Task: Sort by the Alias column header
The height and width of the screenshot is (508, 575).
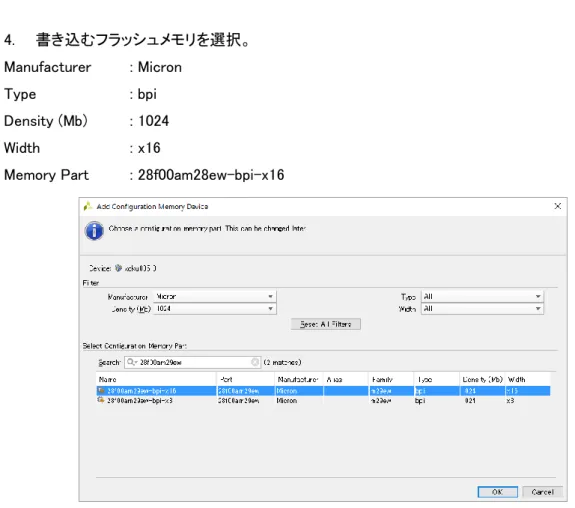Action: coord(346,380)
